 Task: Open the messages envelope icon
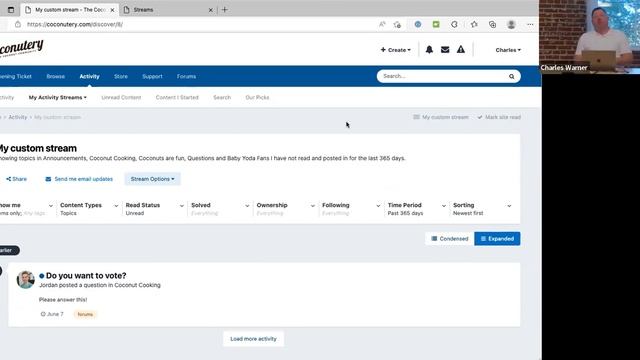tap(445, 50)
